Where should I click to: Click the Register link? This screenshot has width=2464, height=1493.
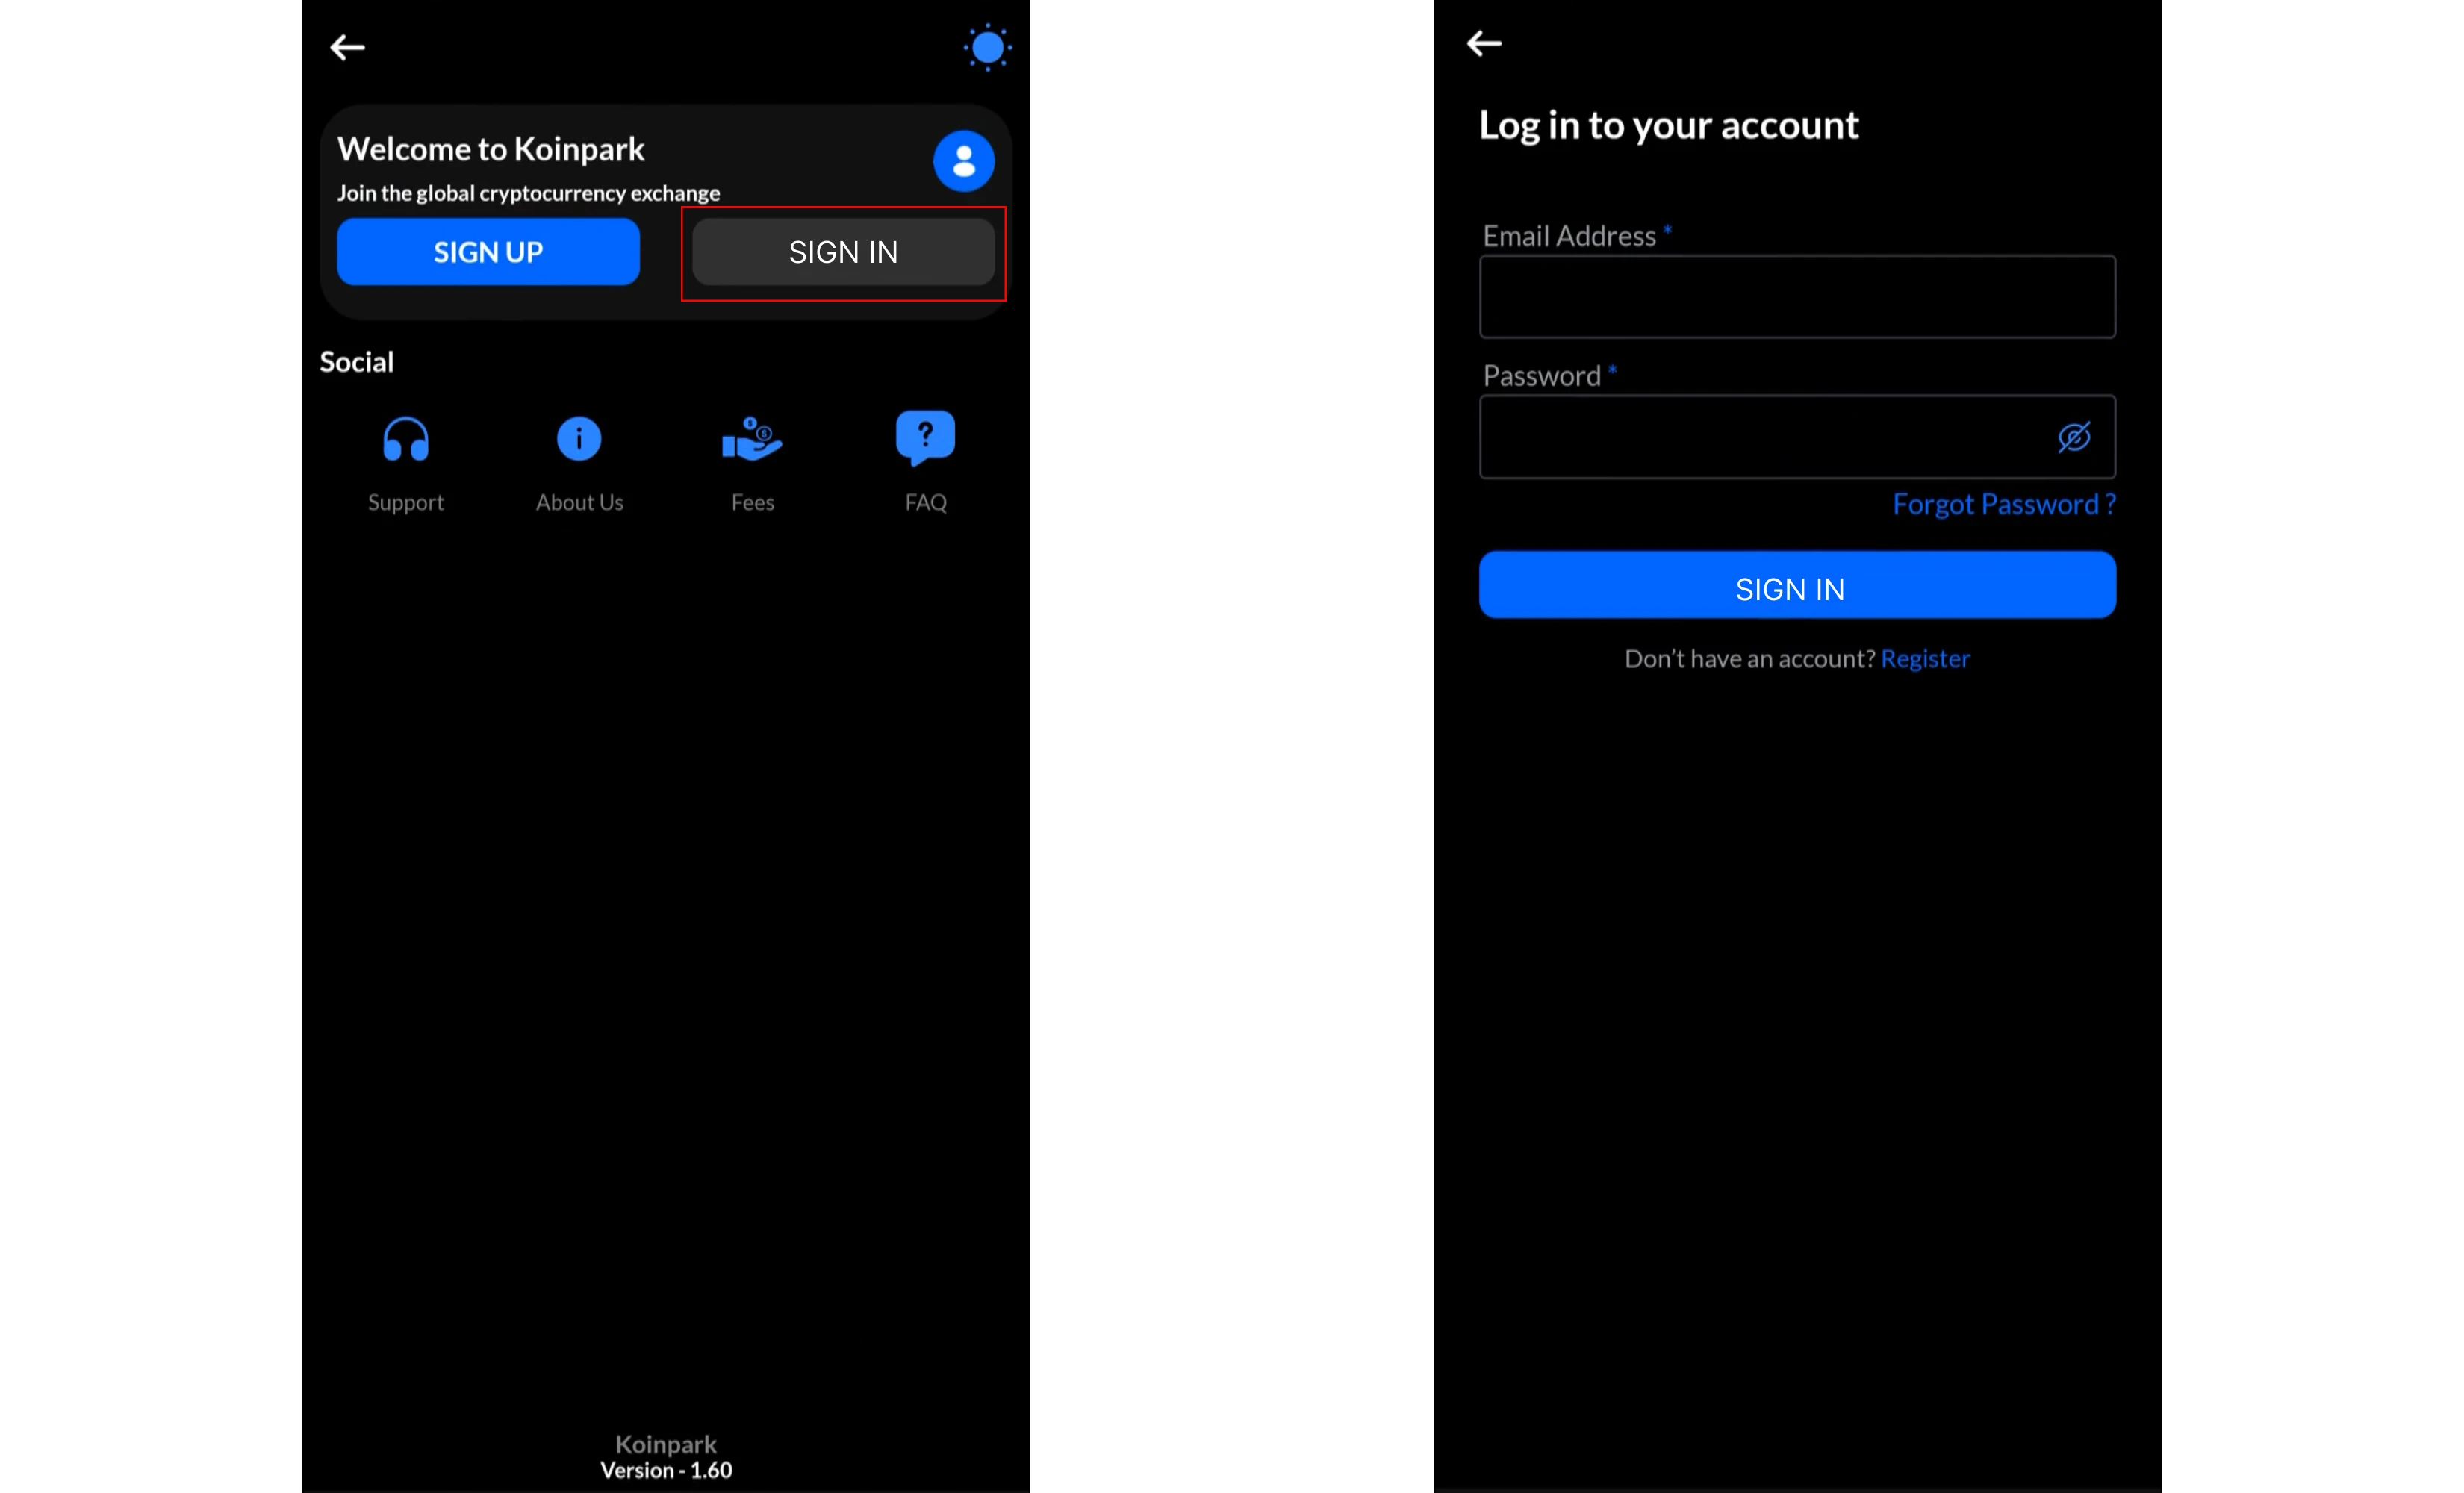[1925, 658]
